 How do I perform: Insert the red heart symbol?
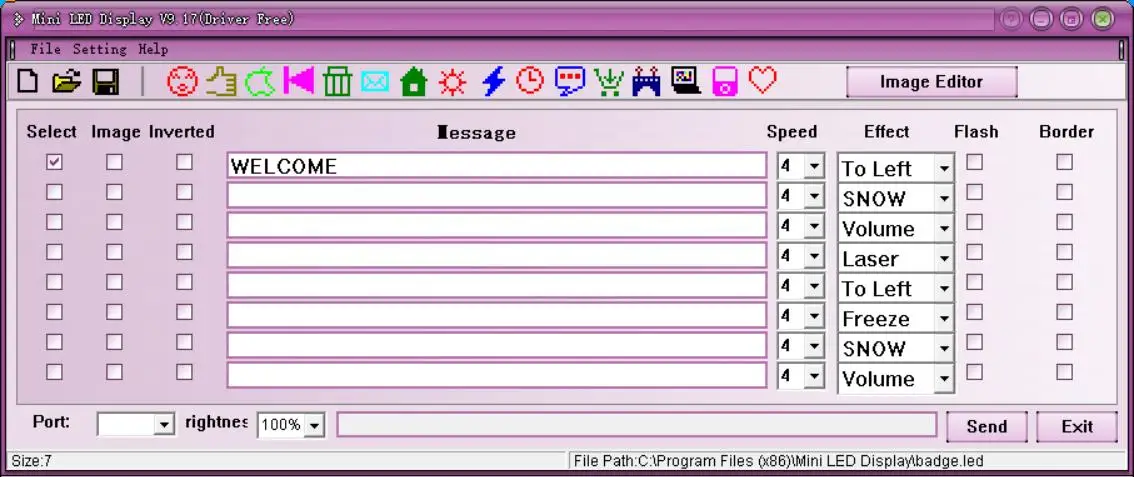coord(762,80)
